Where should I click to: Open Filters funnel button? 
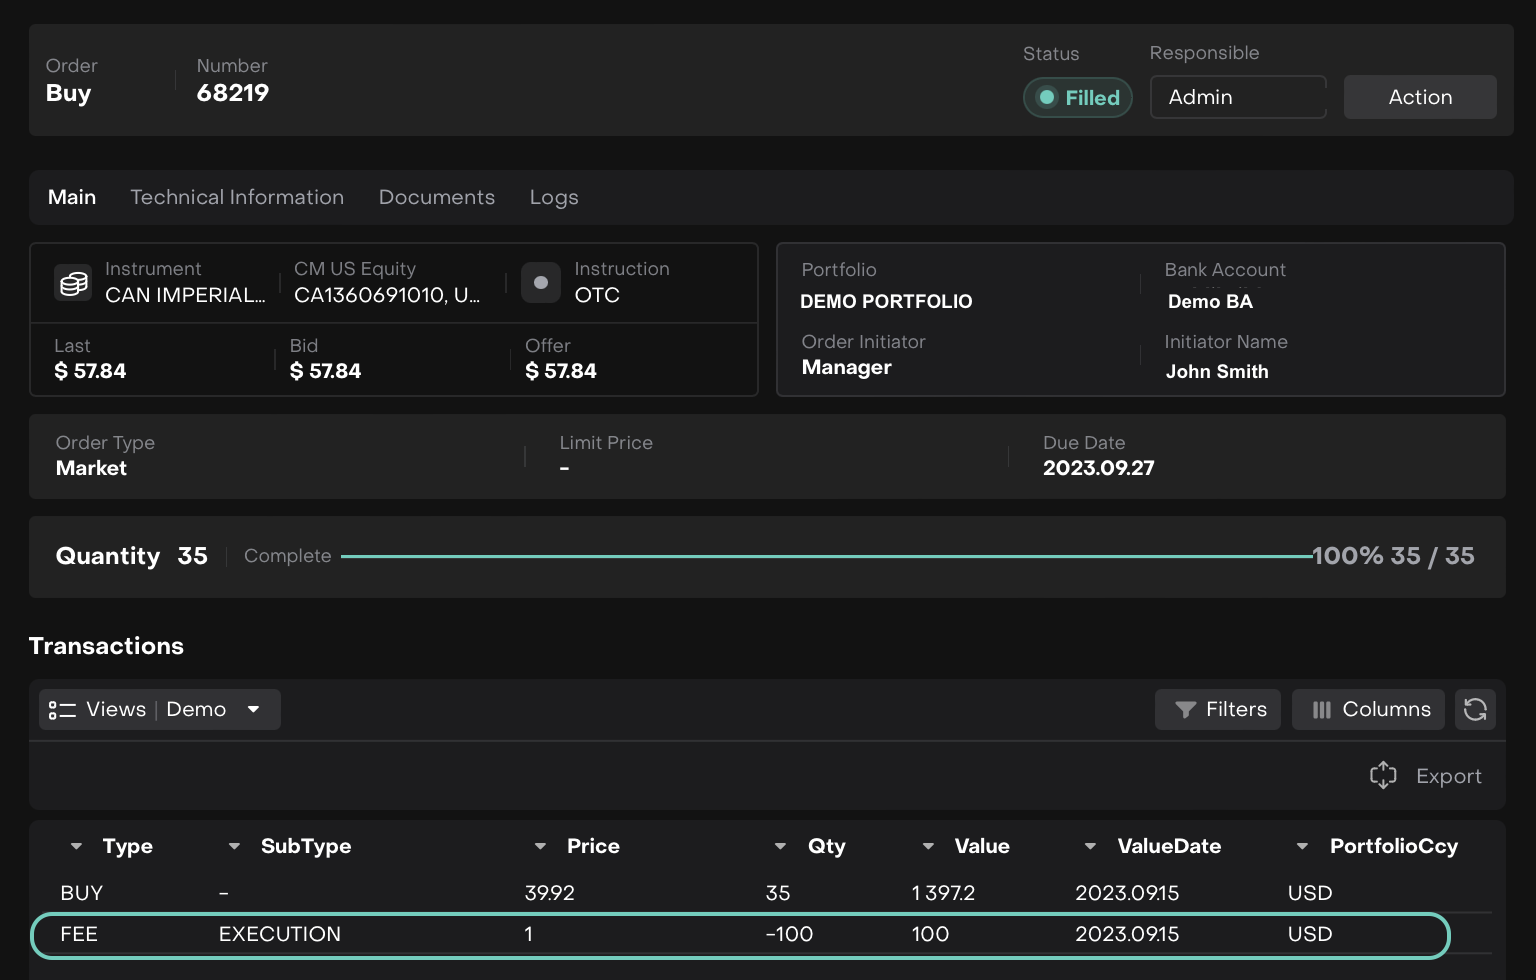pos(1217,710)
